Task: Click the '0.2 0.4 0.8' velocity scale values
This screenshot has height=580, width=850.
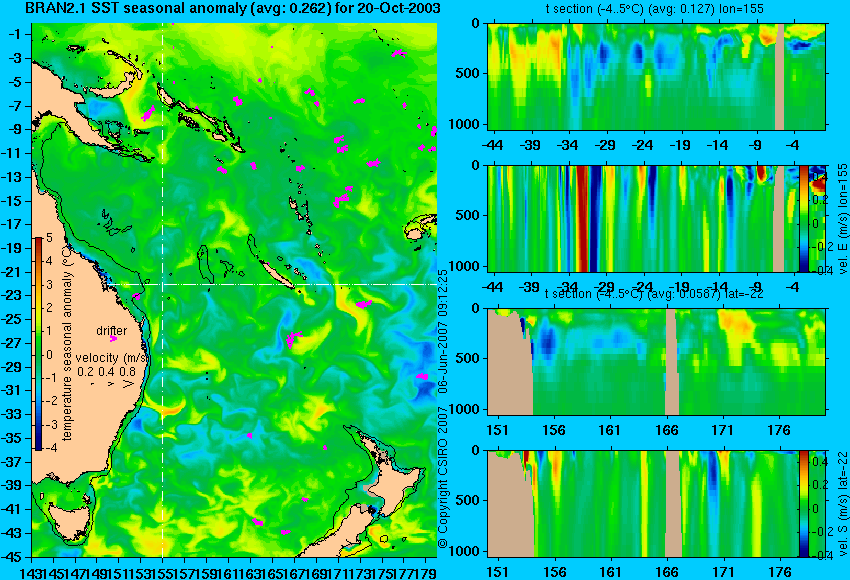Action: (x=106, y=371)
